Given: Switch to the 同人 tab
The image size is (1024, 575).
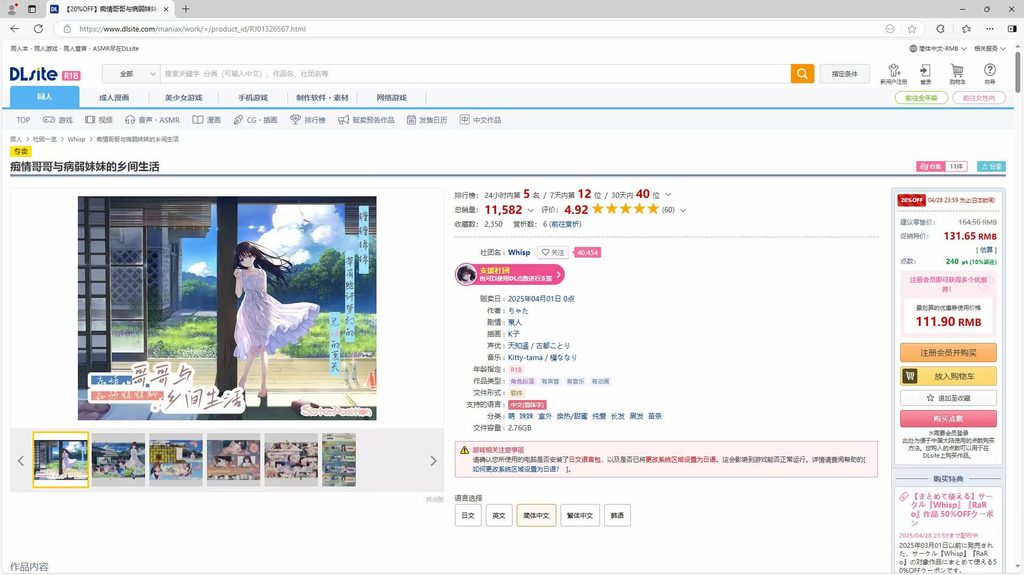Looking at the screenshot, I should (44, 97).
